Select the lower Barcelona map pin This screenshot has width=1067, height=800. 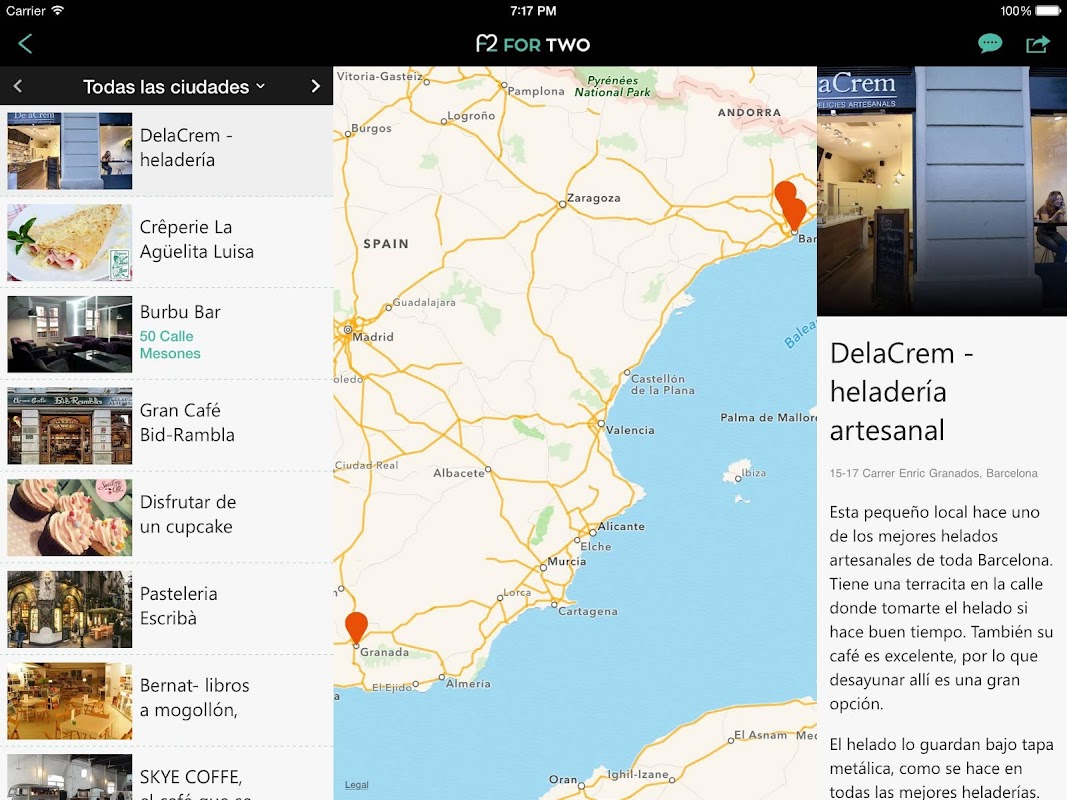(x=795, y=214)
